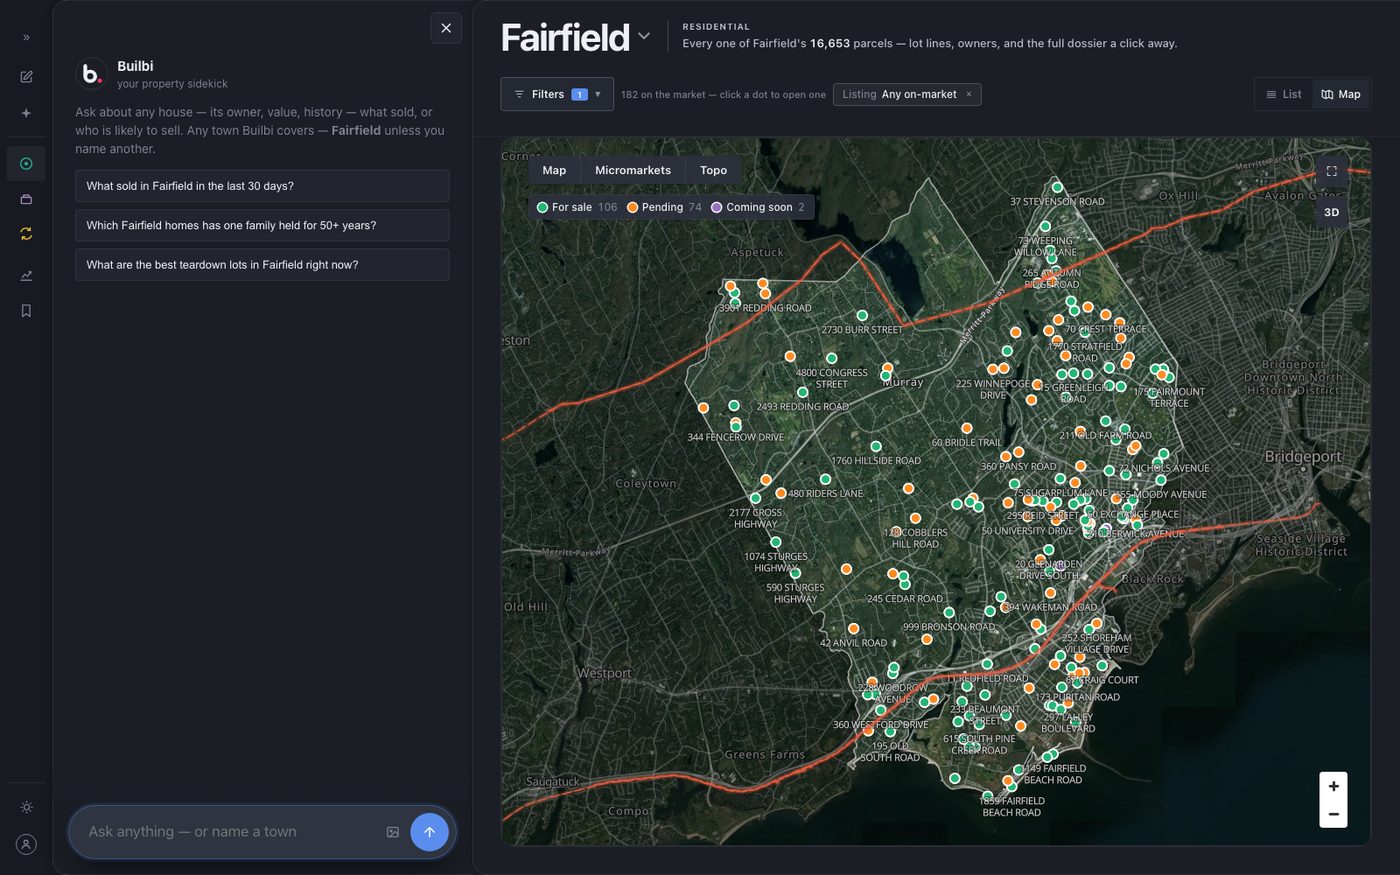
Task: Click the yellow refresh arrows sidebar icon
Action: click(x=26, y=234)
